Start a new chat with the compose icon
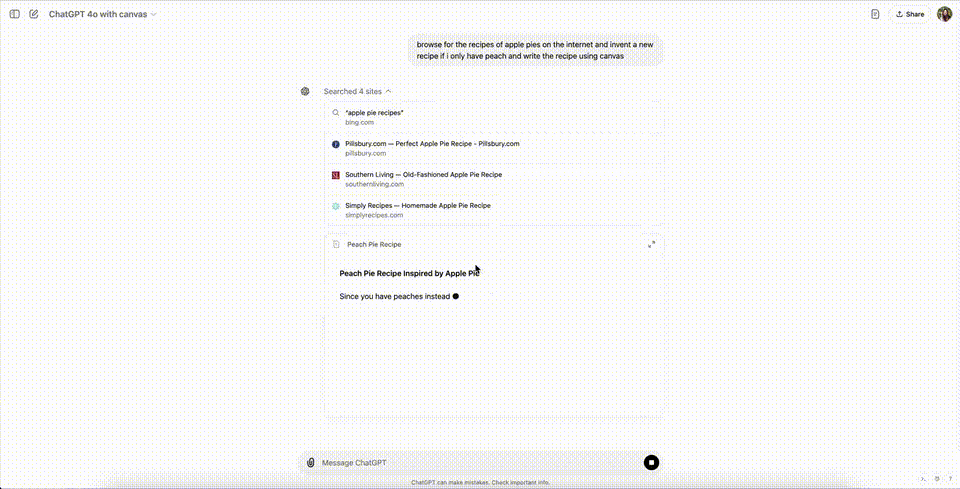 (x=34, y=14)
